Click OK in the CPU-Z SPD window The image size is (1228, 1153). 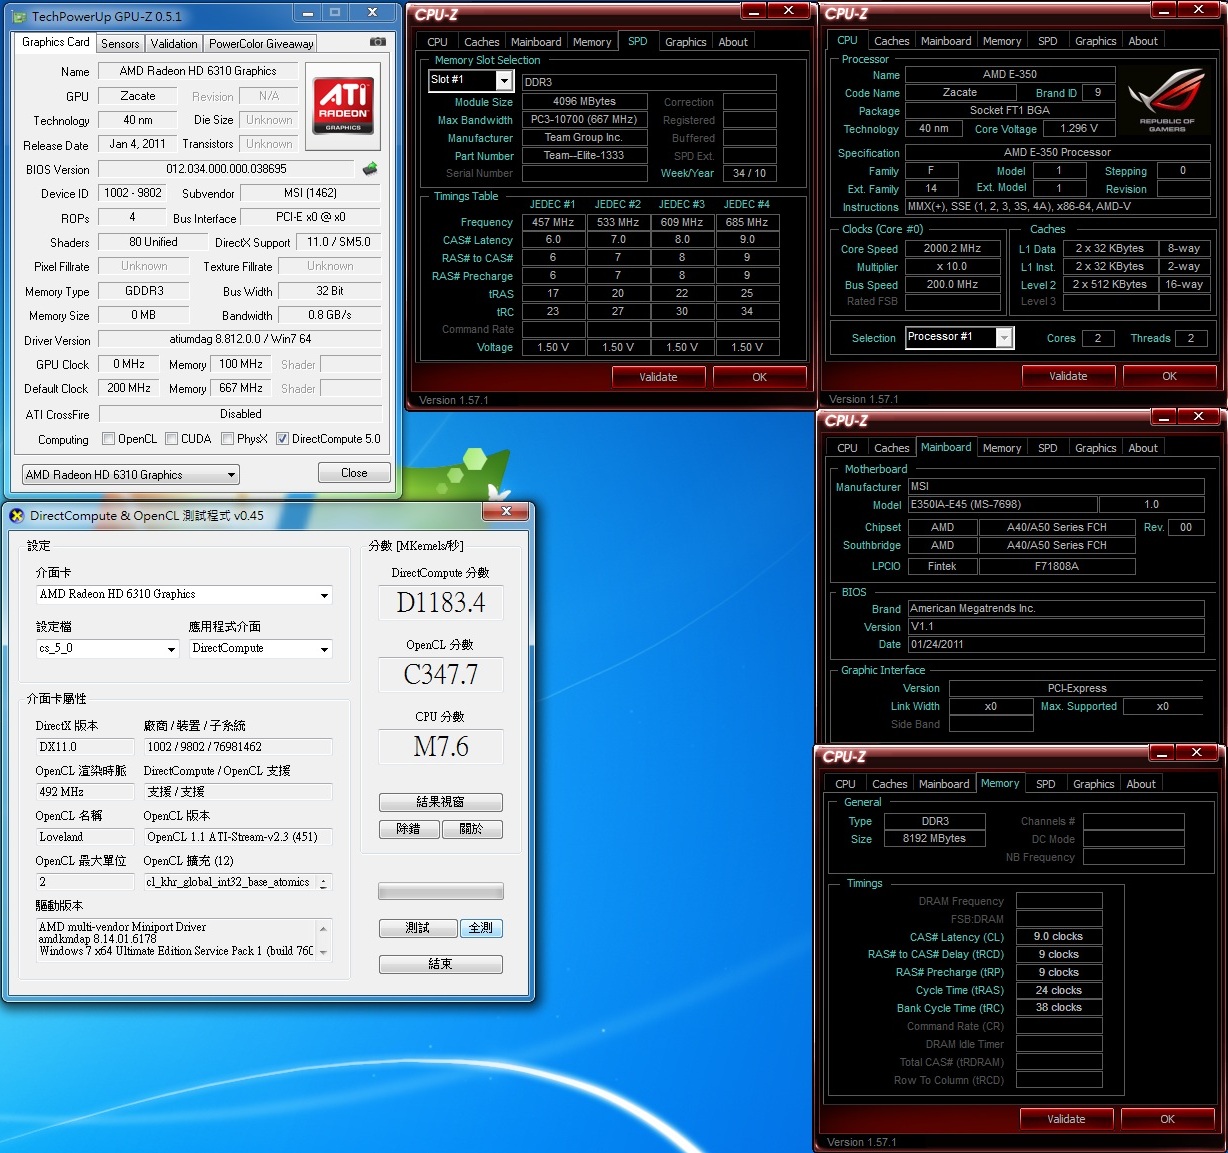[759, 377]
